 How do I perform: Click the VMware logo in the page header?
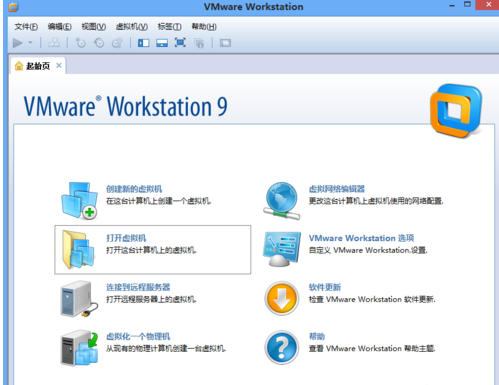[x=456, y=111]
